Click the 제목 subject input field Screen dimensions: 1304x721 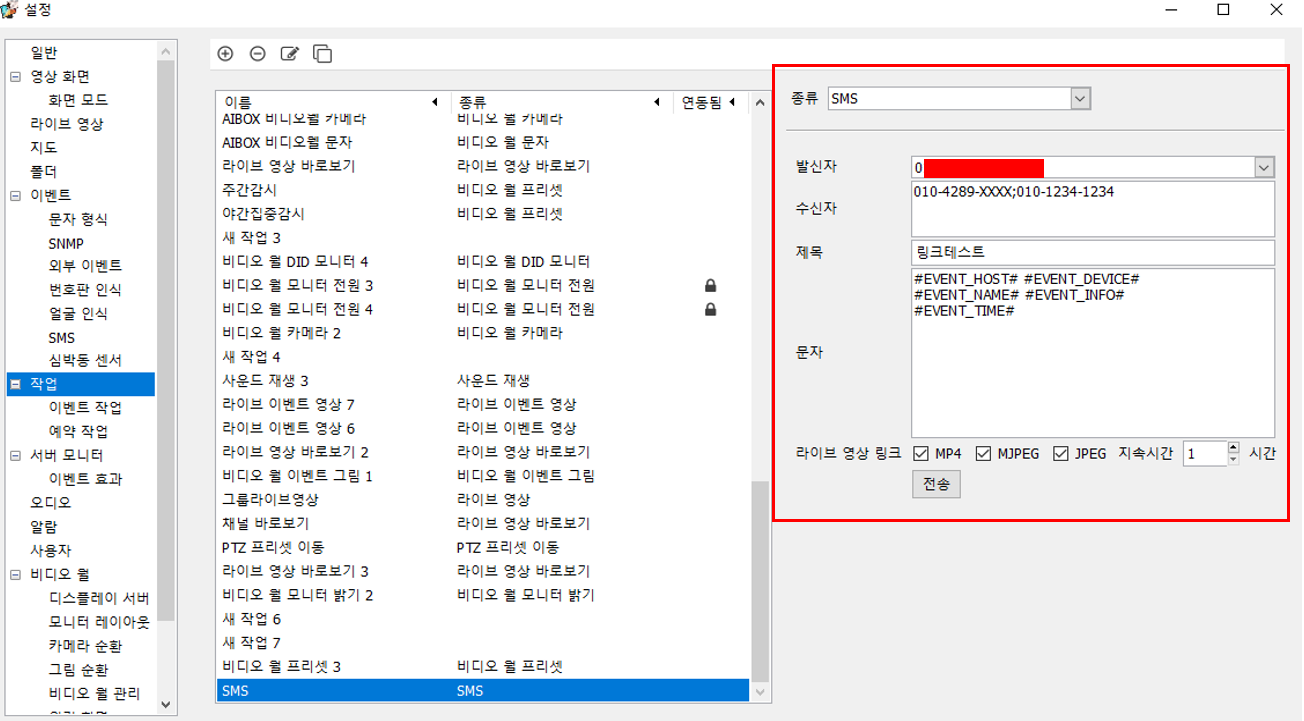coord(1092,253)
